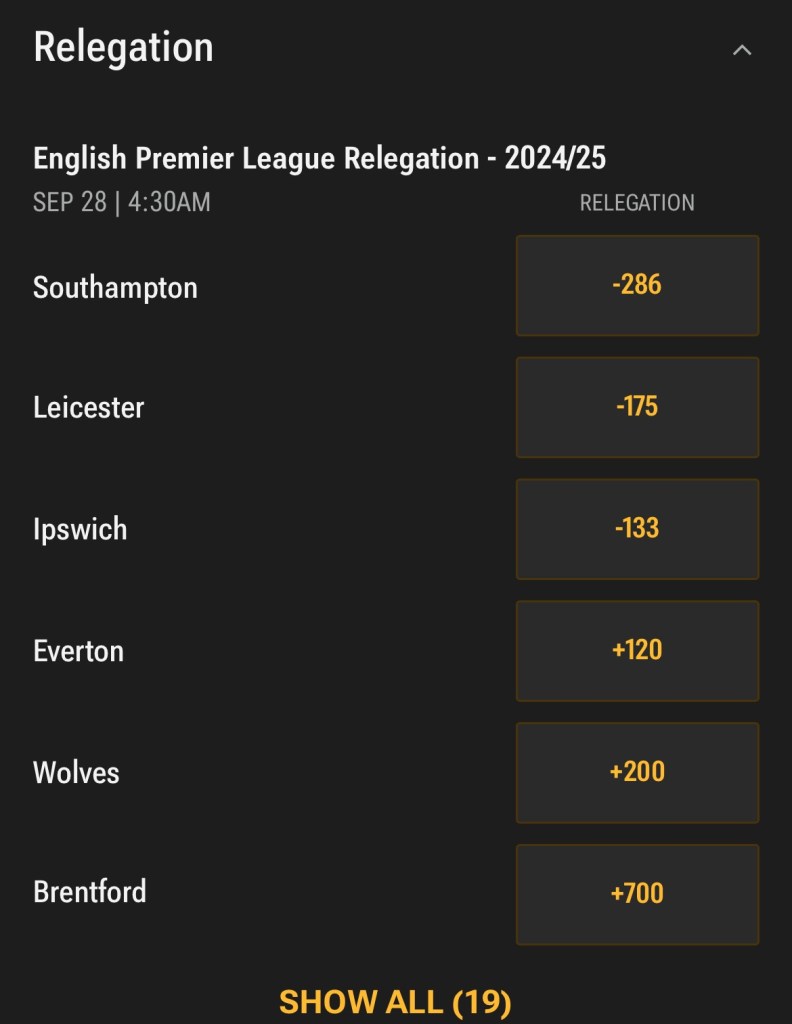Screen dimensions: 792x1024
Task: Click the Ipswich team label
Action: click(x=80, y=529)
